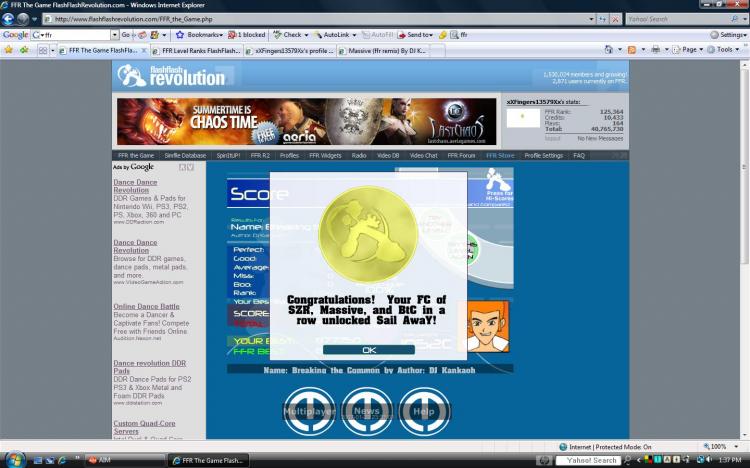
Task: Refresh the page using the refresh icon
Action: [603, 19]
